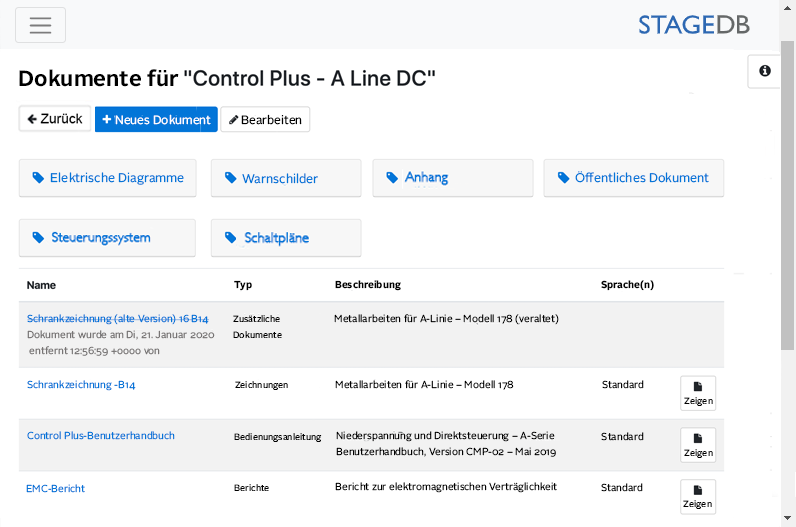Open the removed Schrankzeichnung alte Version link
The width and height of the screenshot is (796, 527).
[x=117, y=318]
